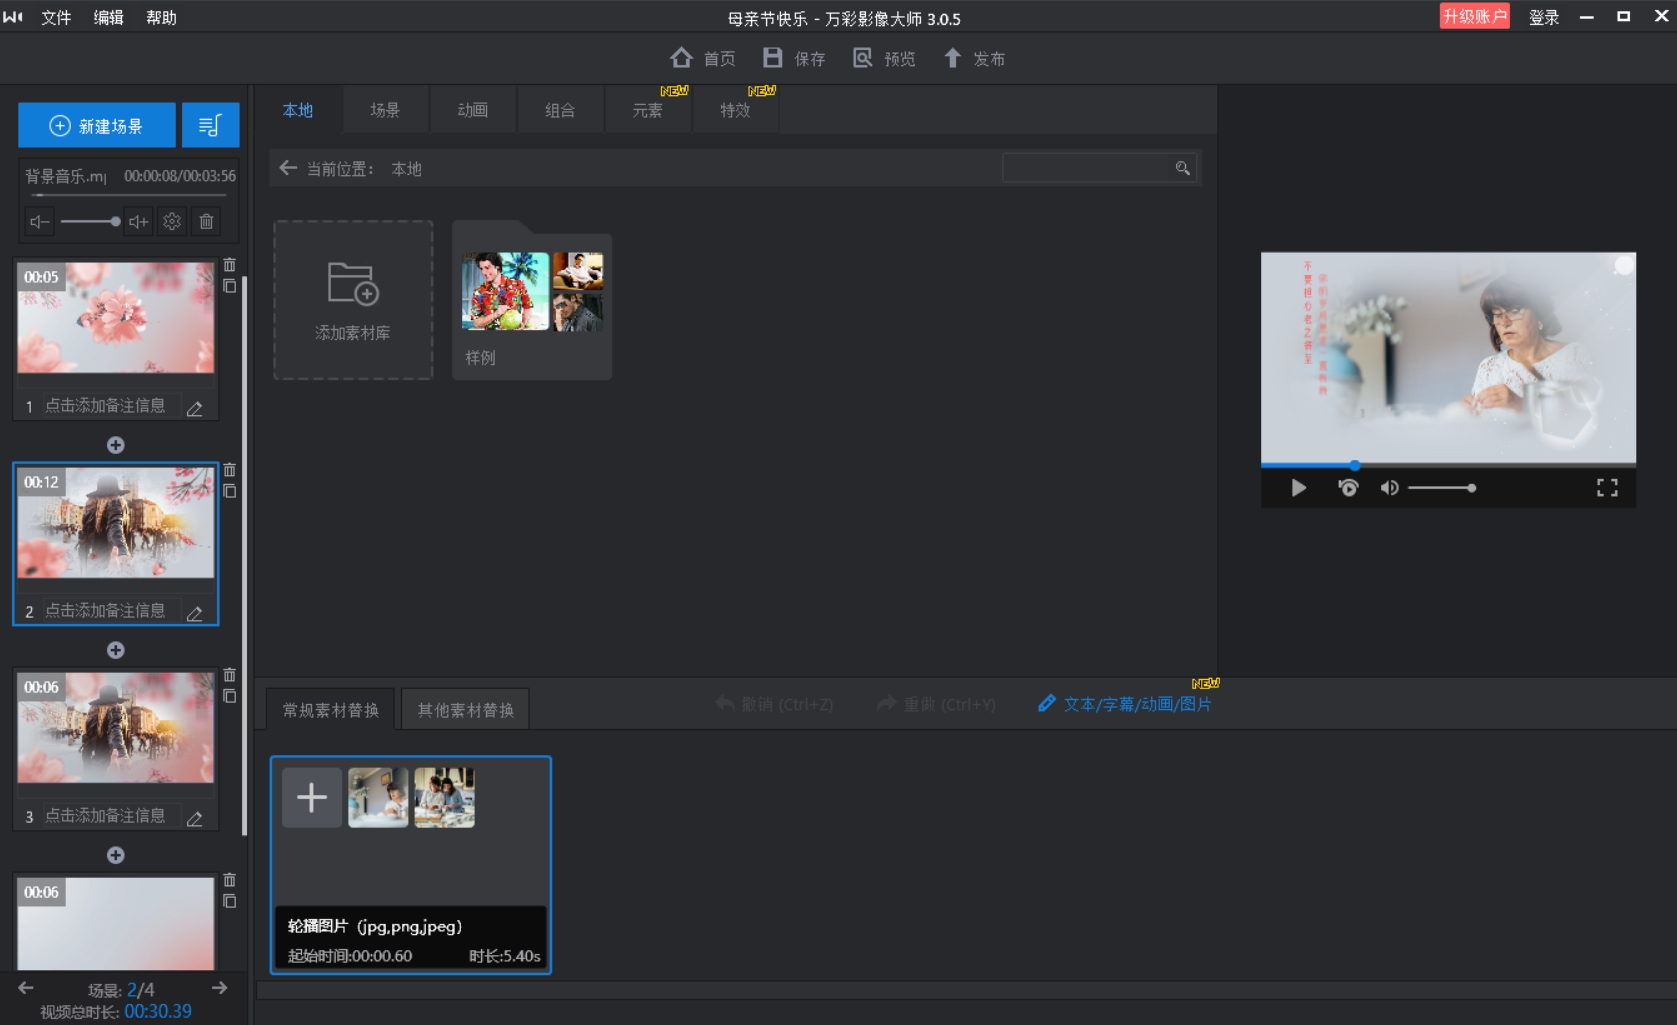This screenshot has height=1025, width=1677.
Task: Adjust the preview volume slider
Action: (1442, 488)
